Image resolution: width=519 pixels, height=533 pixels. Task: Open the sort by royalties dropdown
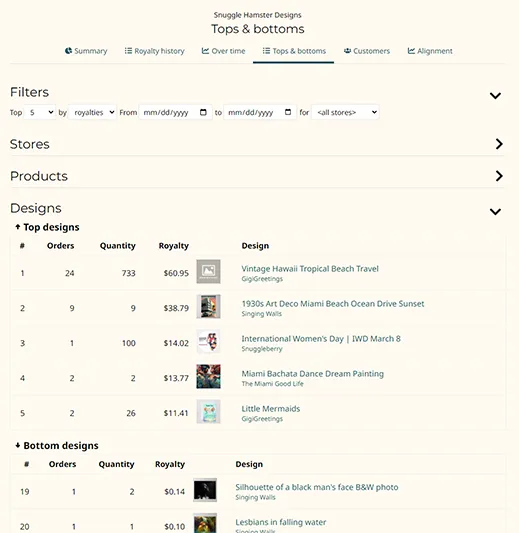click(92, 112)
